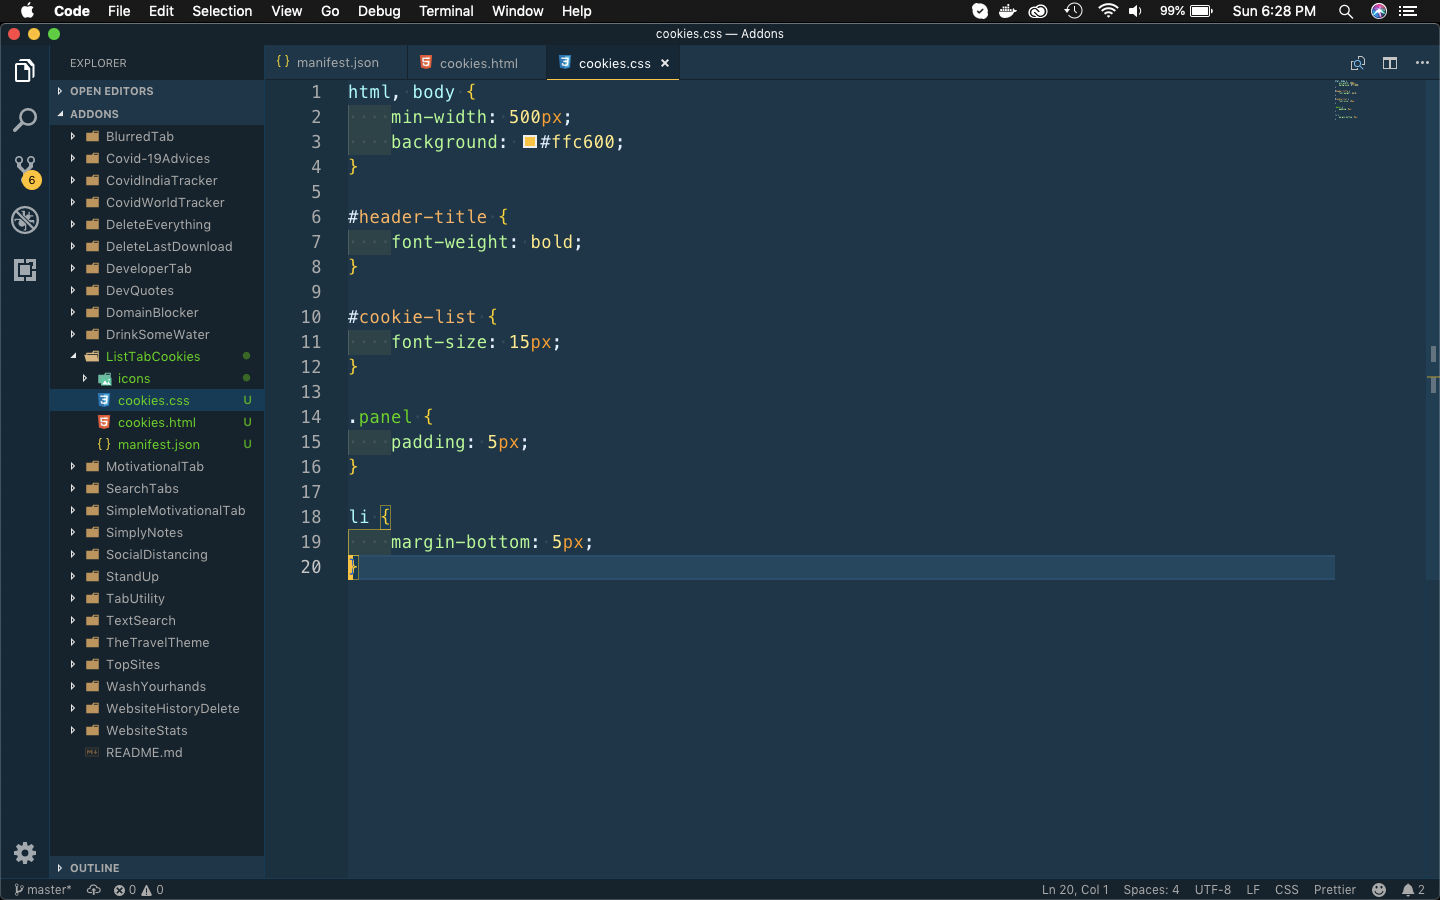Open errors and warnings problems indicator
This screenshot has height=900, width=1440.
138,890
